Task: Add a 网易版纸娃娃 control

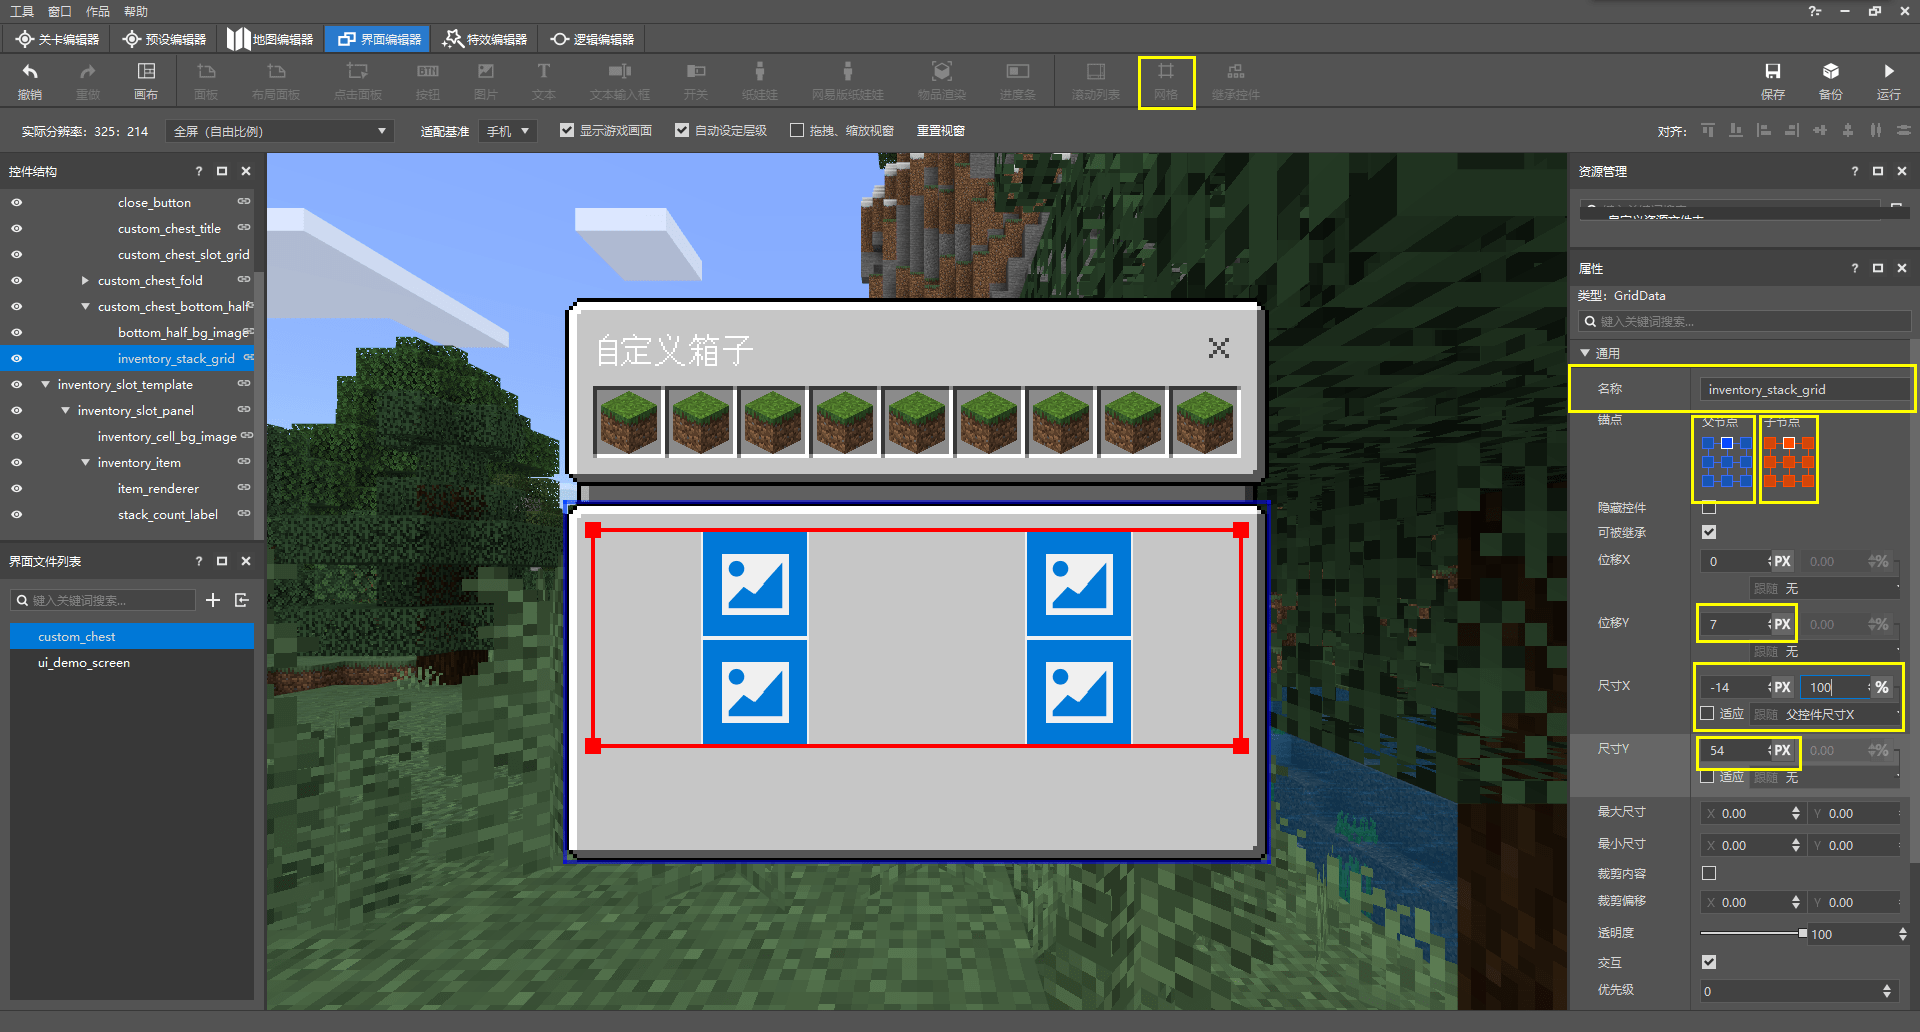Action: pos(848,81)
